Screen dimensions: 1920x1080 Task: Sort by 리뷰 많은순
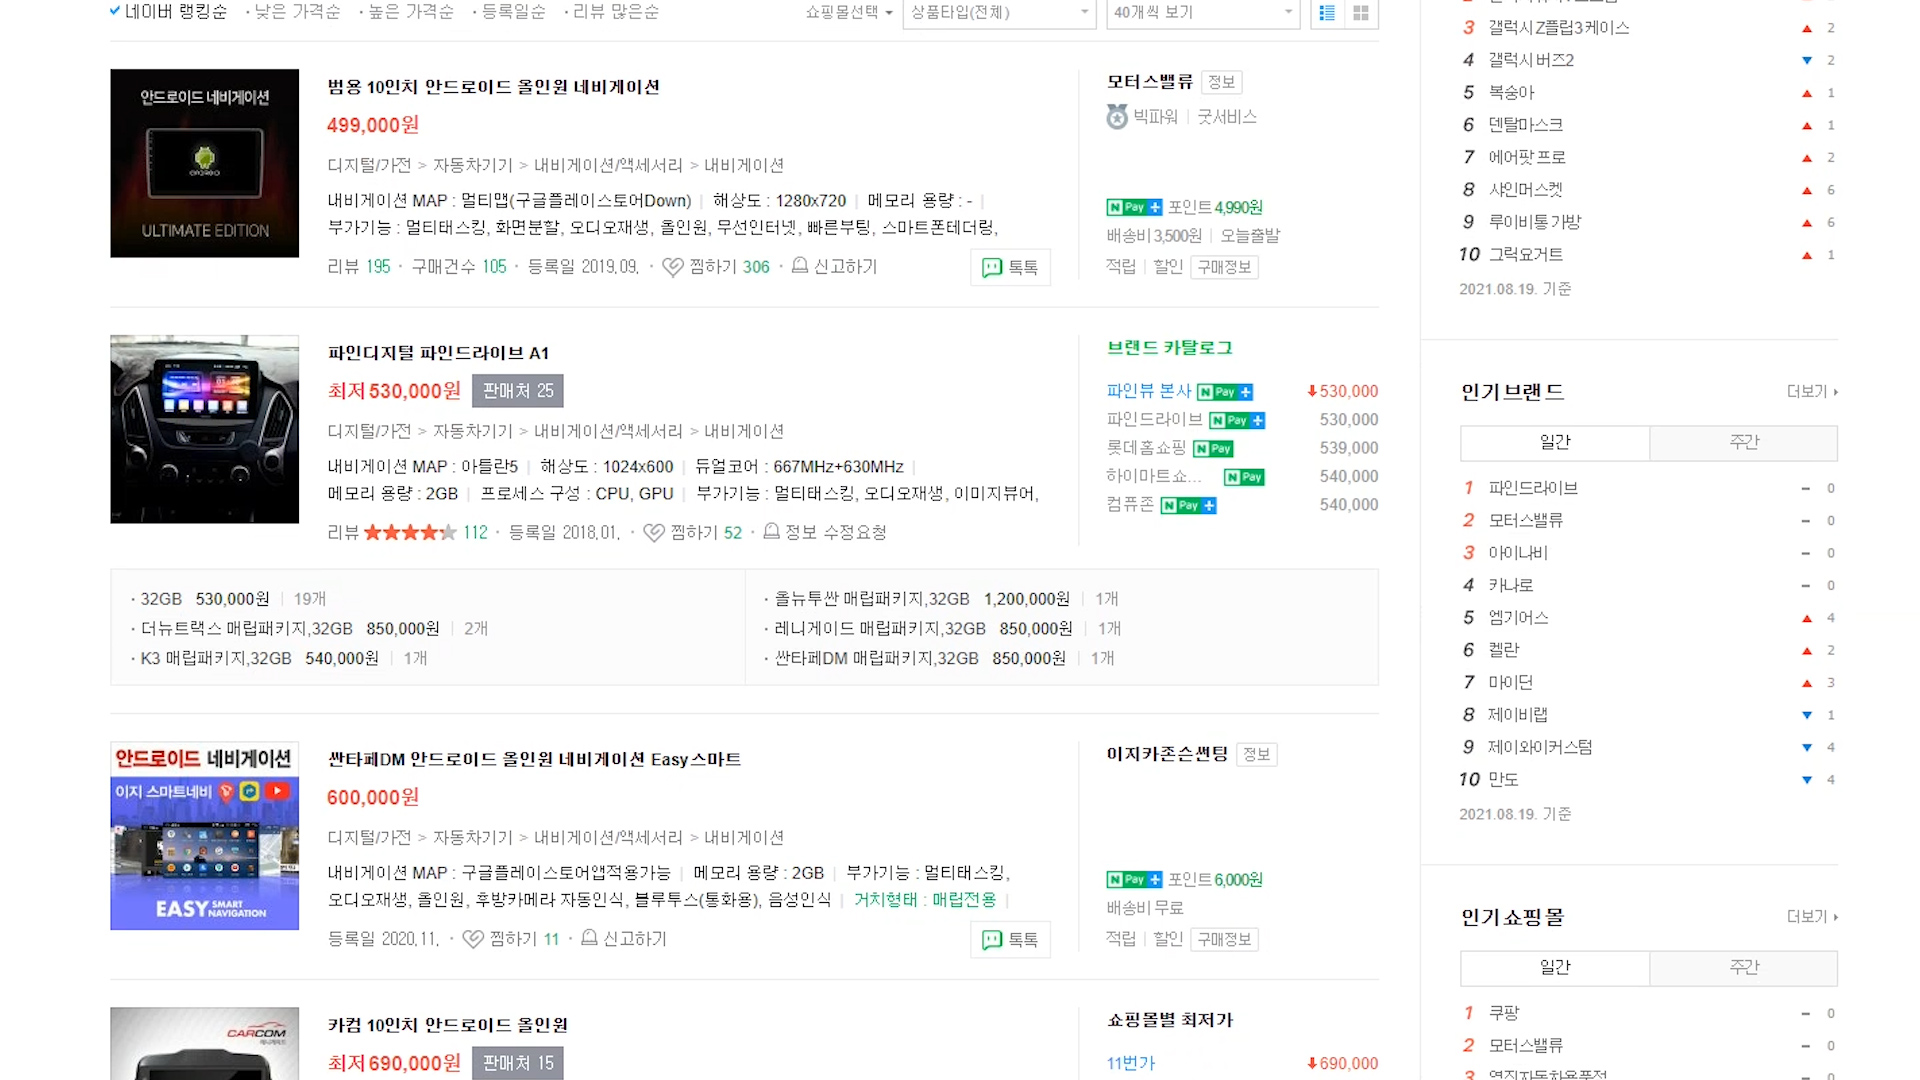[614, 12]
